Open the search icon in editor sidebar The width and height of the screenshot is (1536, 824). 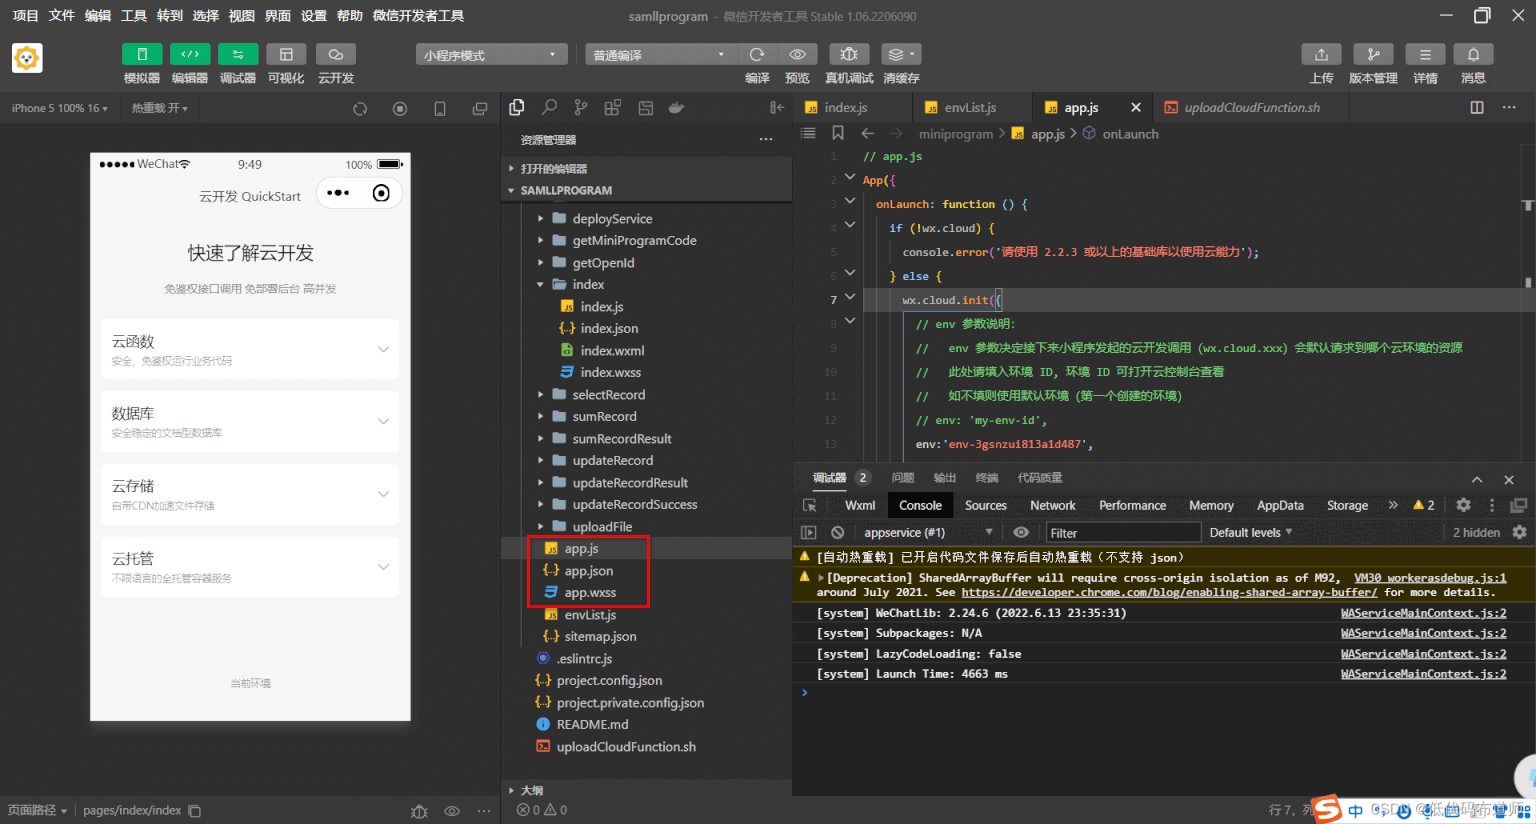tap(549, 107)
